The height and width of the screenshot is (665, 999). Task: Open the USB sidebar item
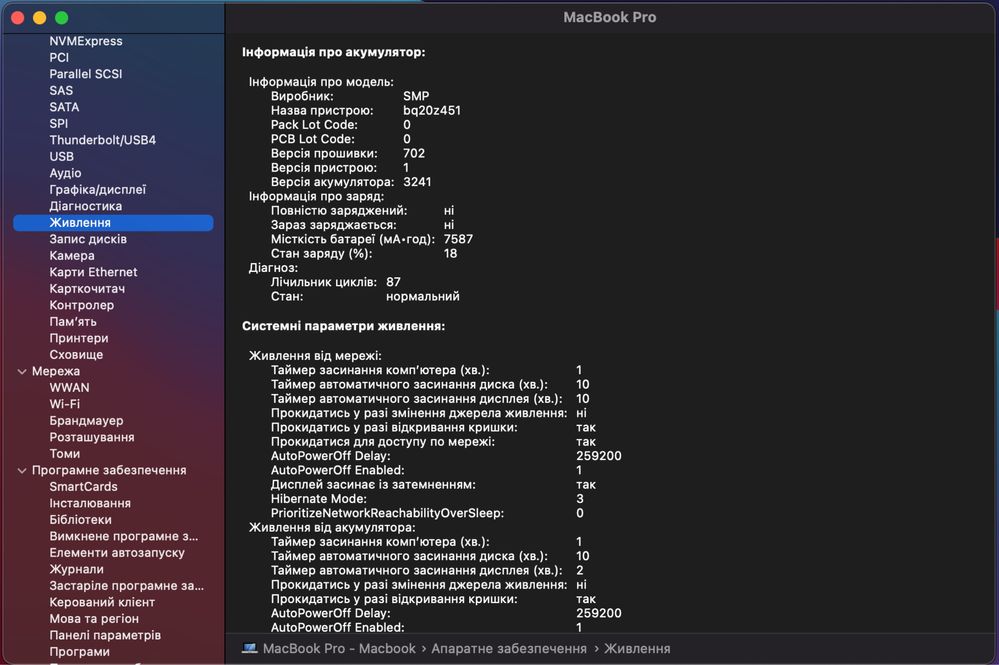pyautogui.click(x=62, y=157)
